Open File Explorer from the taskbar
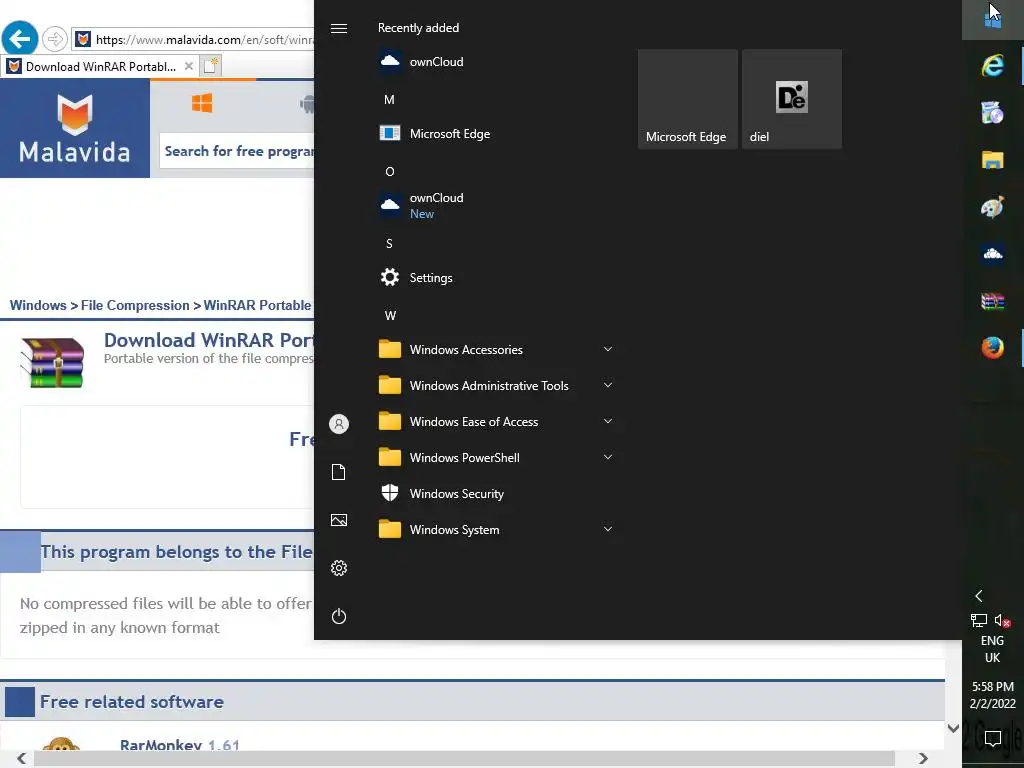Image resolution: width=1024 pixels, height=768 pixels. point(993,160)
